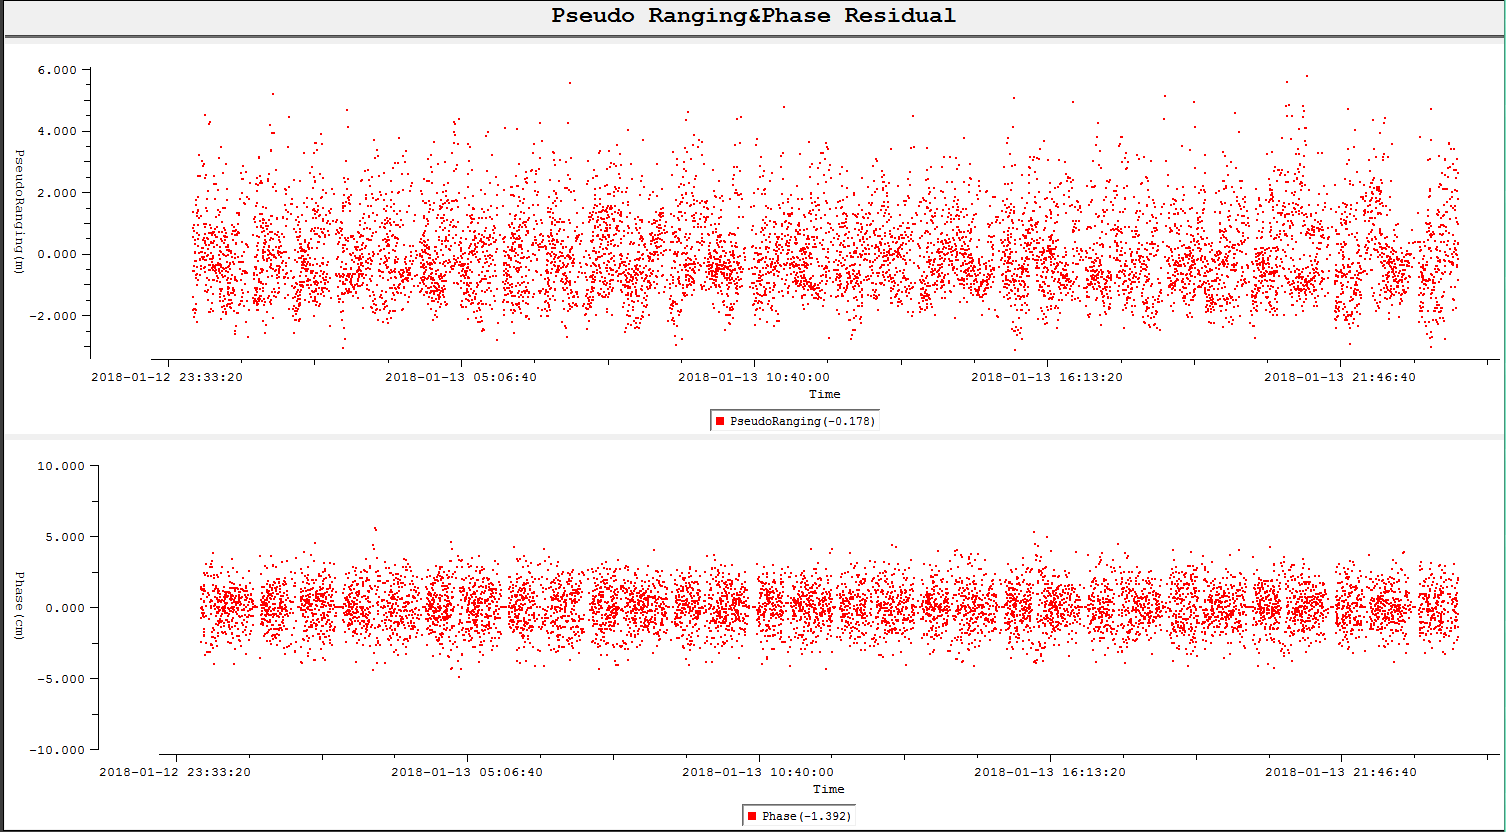1506x832 pixels.
Task: Click the 6.000 tick on PseudoRanging axis
Action: click(58, 70)
